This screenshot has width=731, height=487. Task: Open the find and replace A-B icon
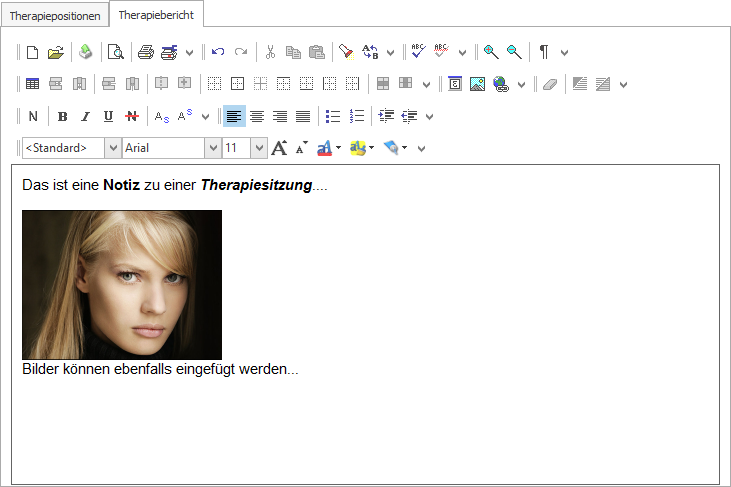370,52
